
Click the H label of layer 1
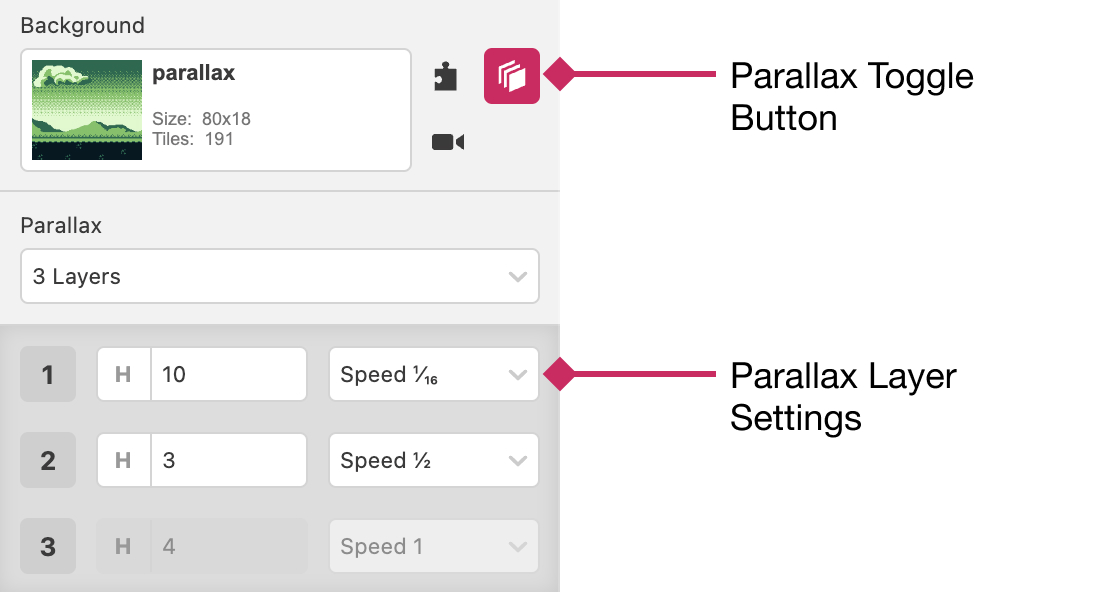(124, 375)
